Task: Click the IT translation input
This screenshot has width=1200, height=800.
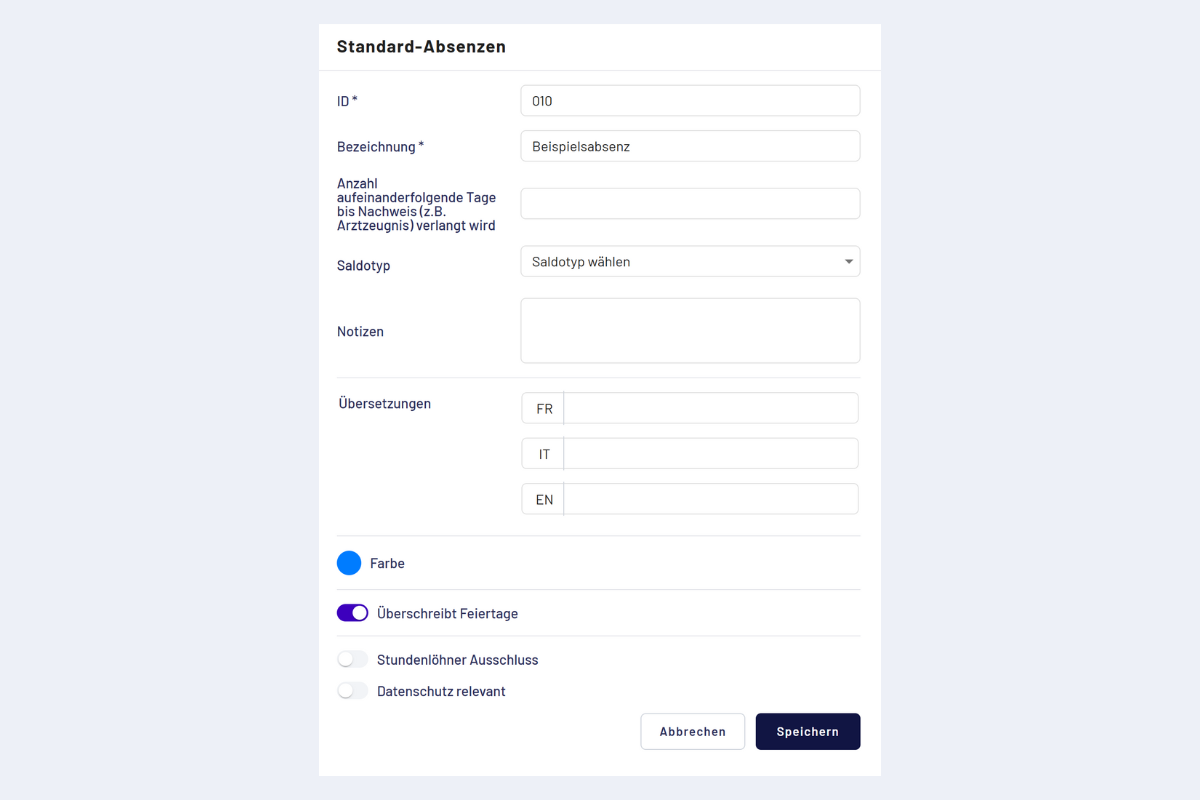Action: 710,454
